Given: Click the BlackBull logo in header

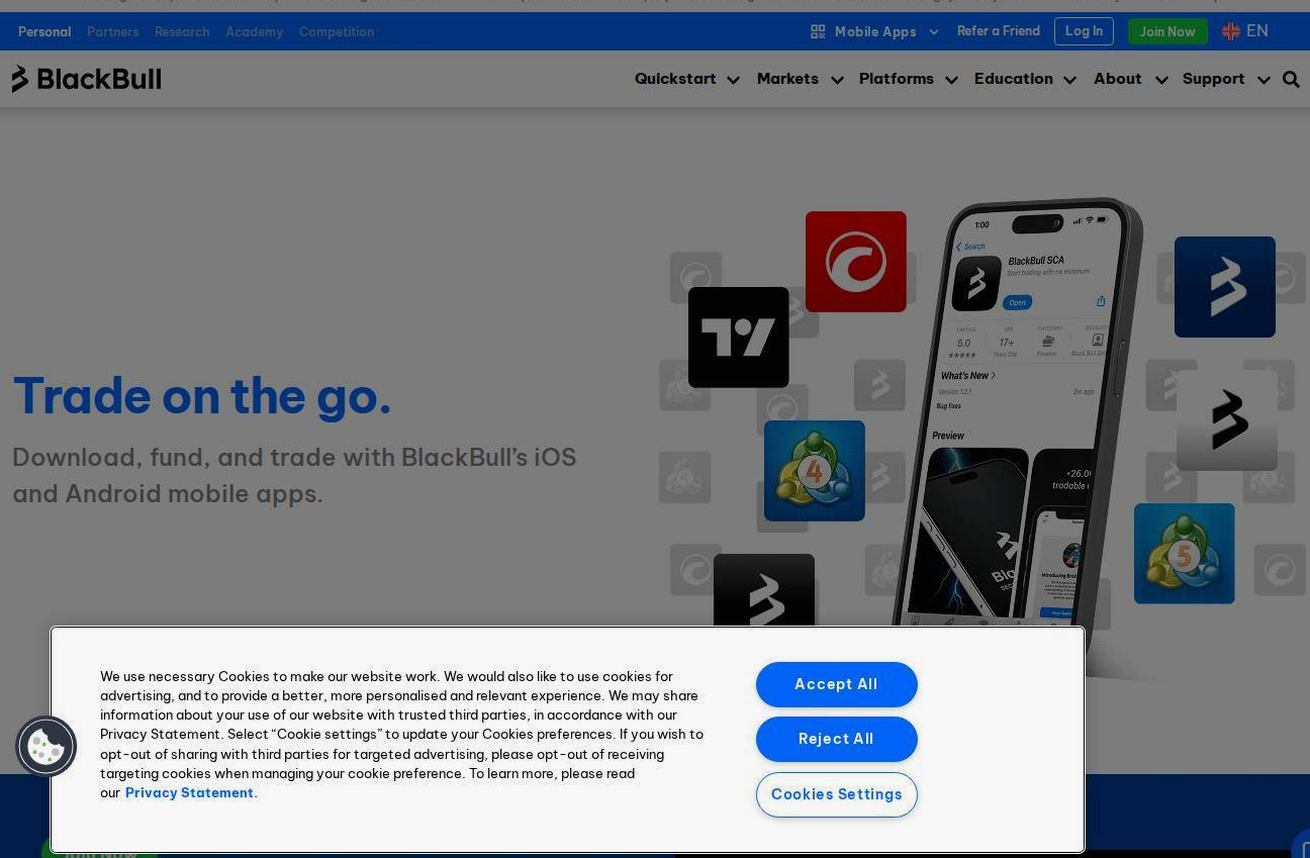Looking at the screenshot, I should [x=86, y=79].
